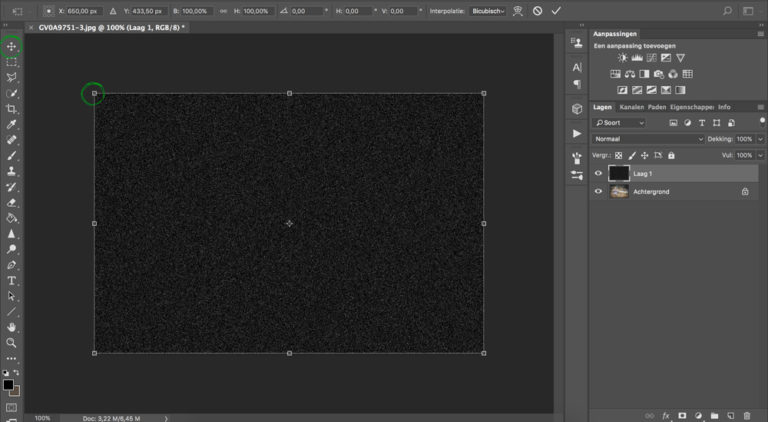Click the X position input field

coord(85,10)
